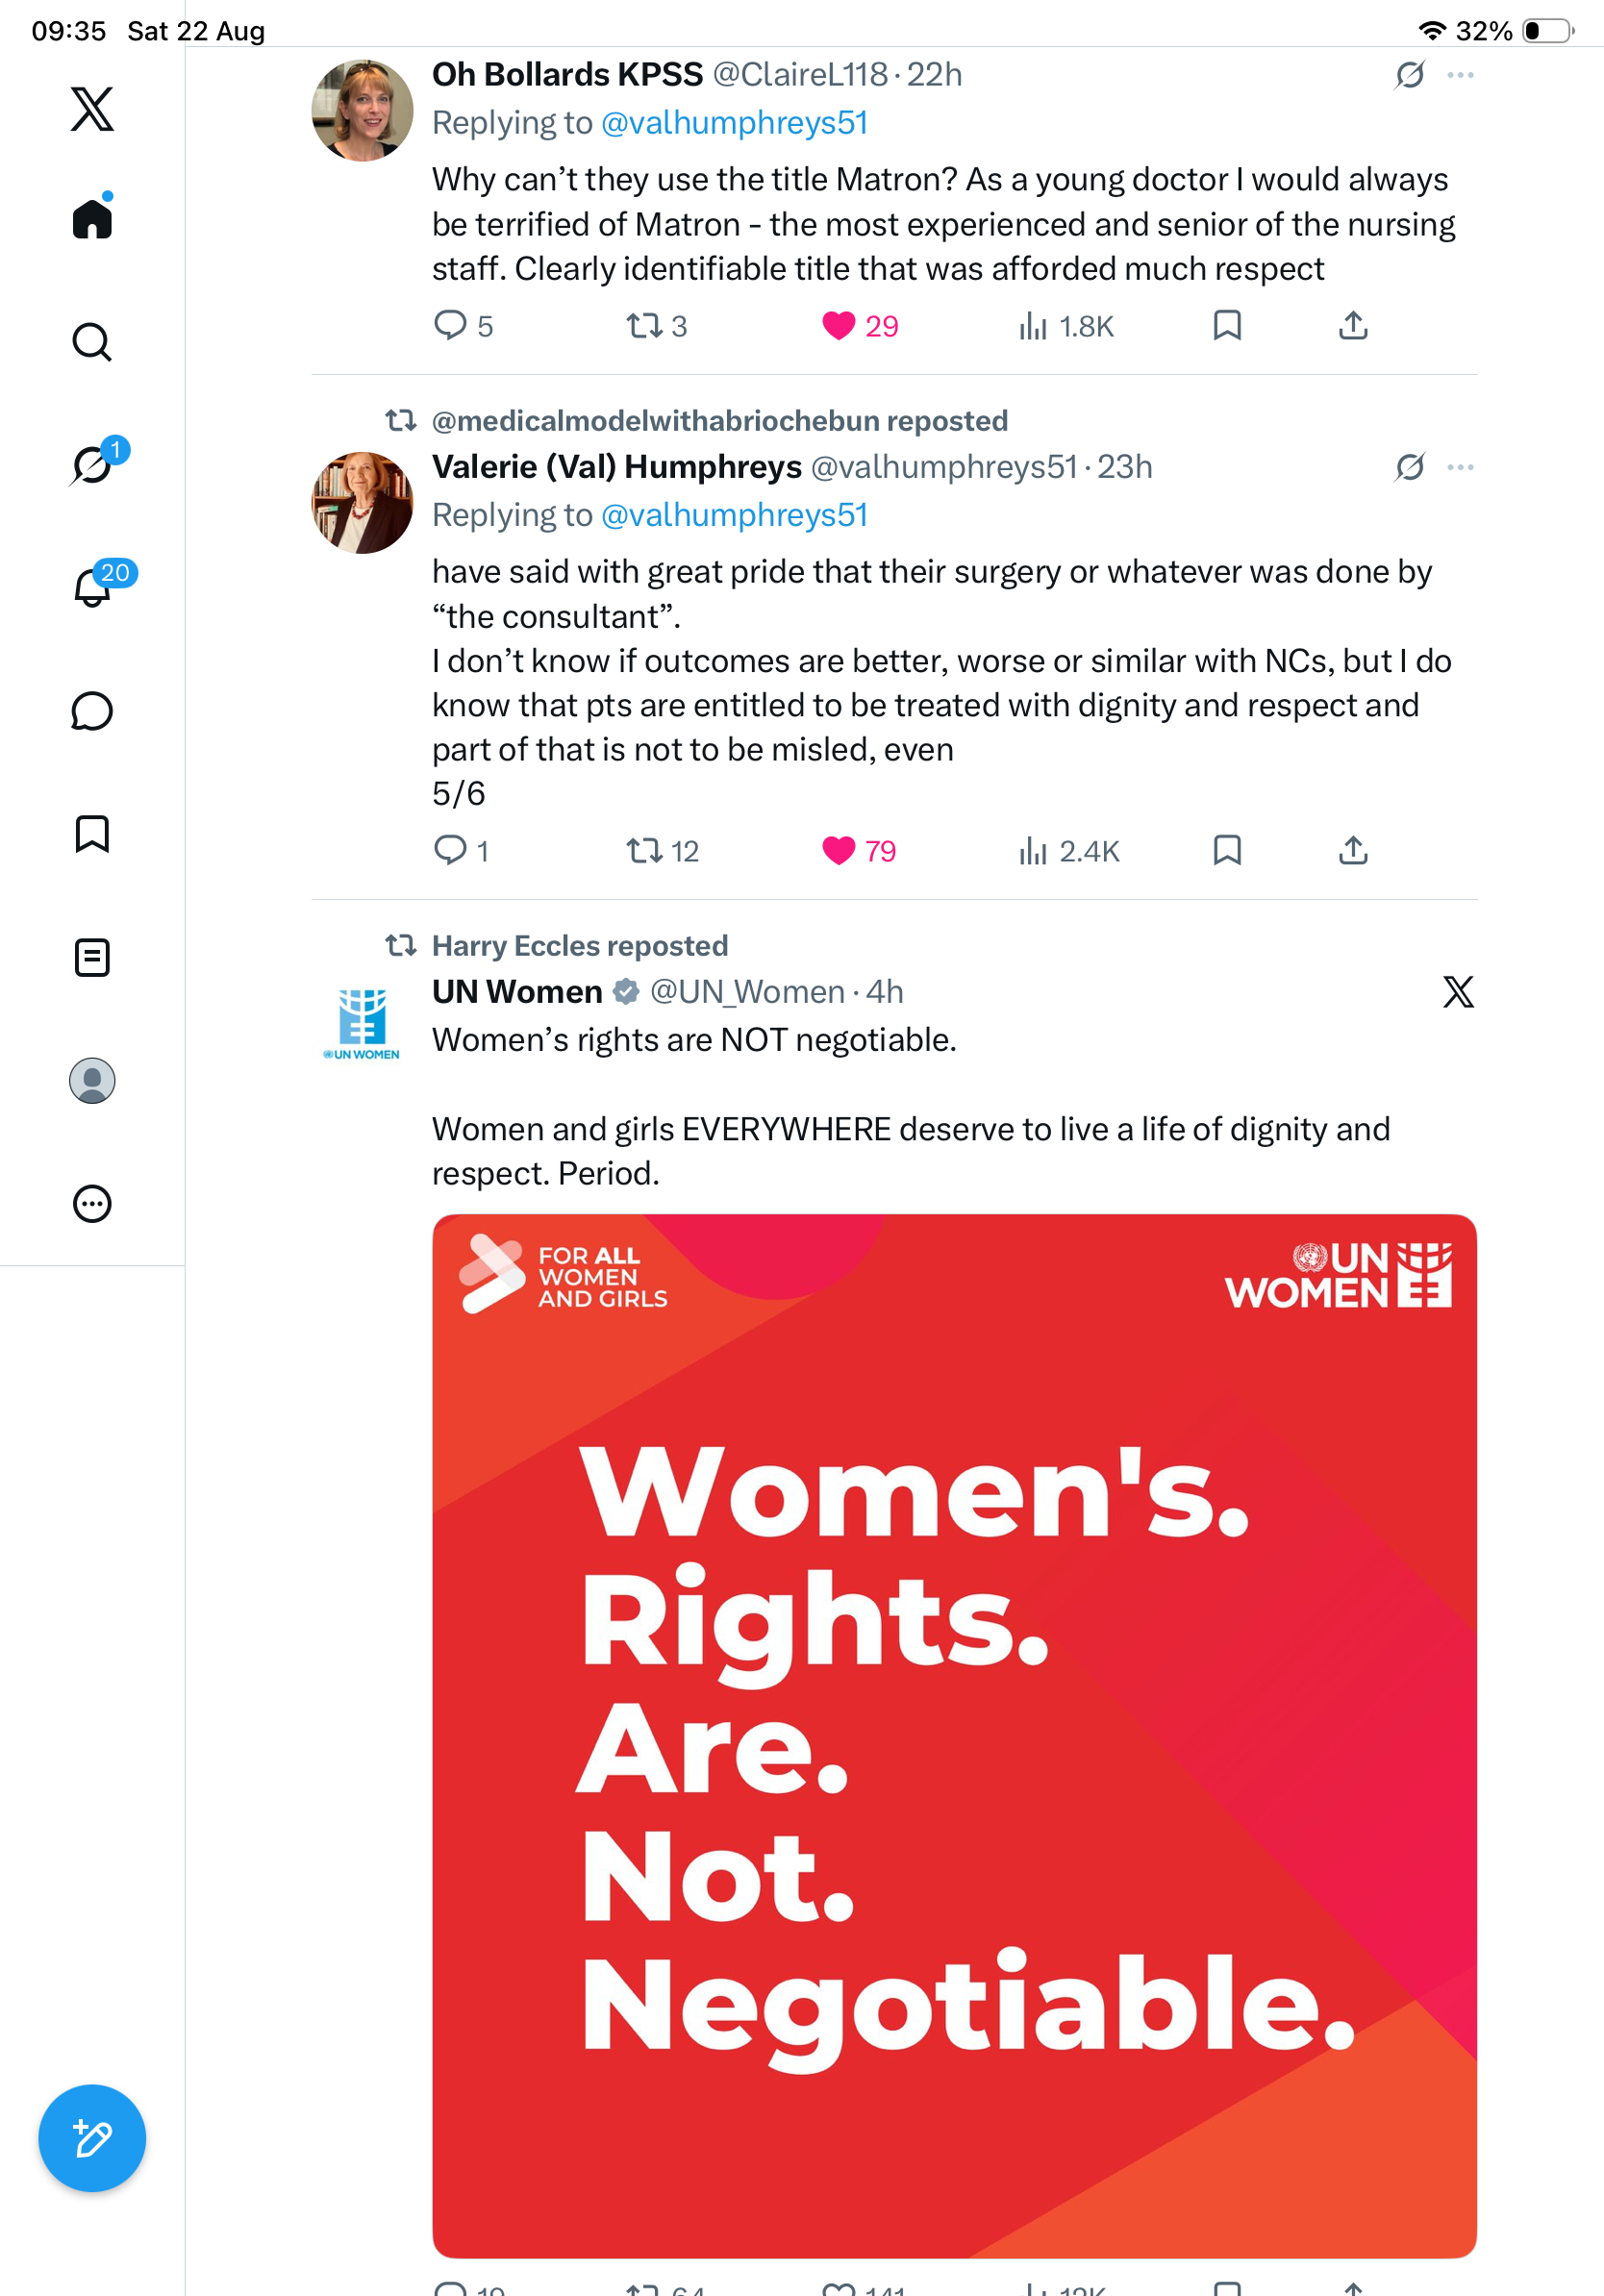Repost Valerie Humphreys post with 12 reposts
This screenshot has height=2296, width=1604.
(x=662, y=851)
